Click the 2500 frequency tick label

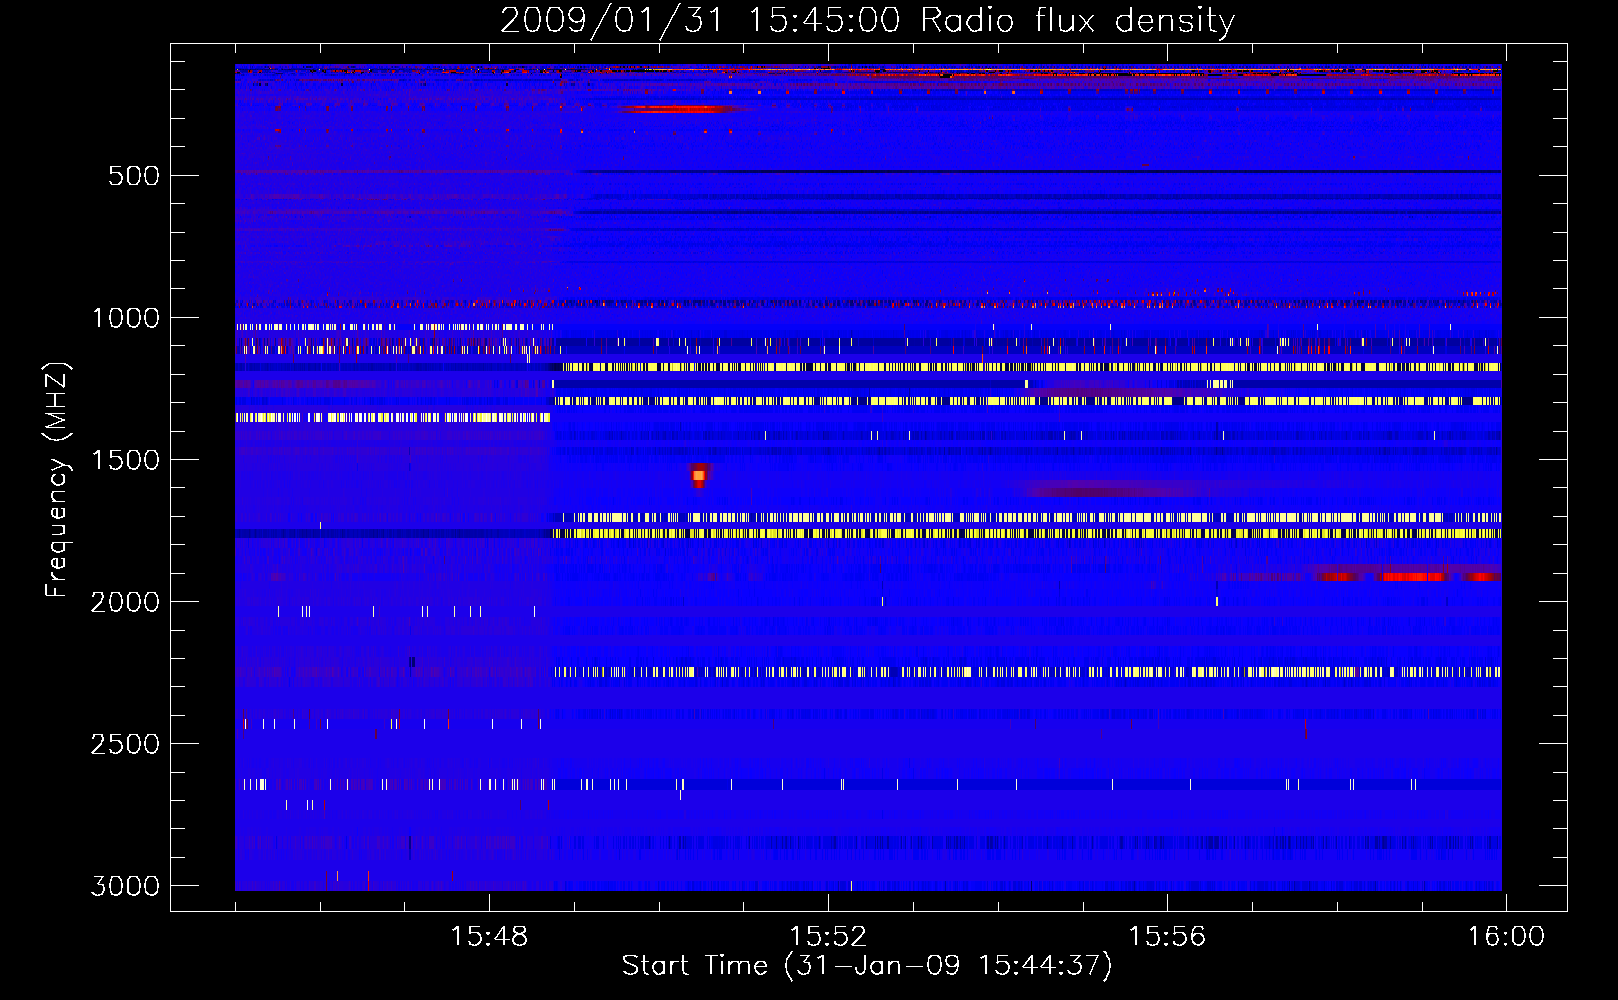coord(125,744)
